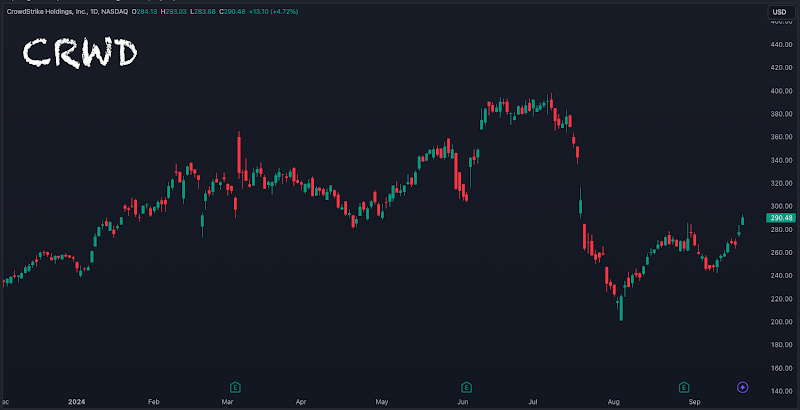The height and width of the screenshot is (410, 800).
Task: Click the 220.00 price axis label
Action: (x=782, y=298)
